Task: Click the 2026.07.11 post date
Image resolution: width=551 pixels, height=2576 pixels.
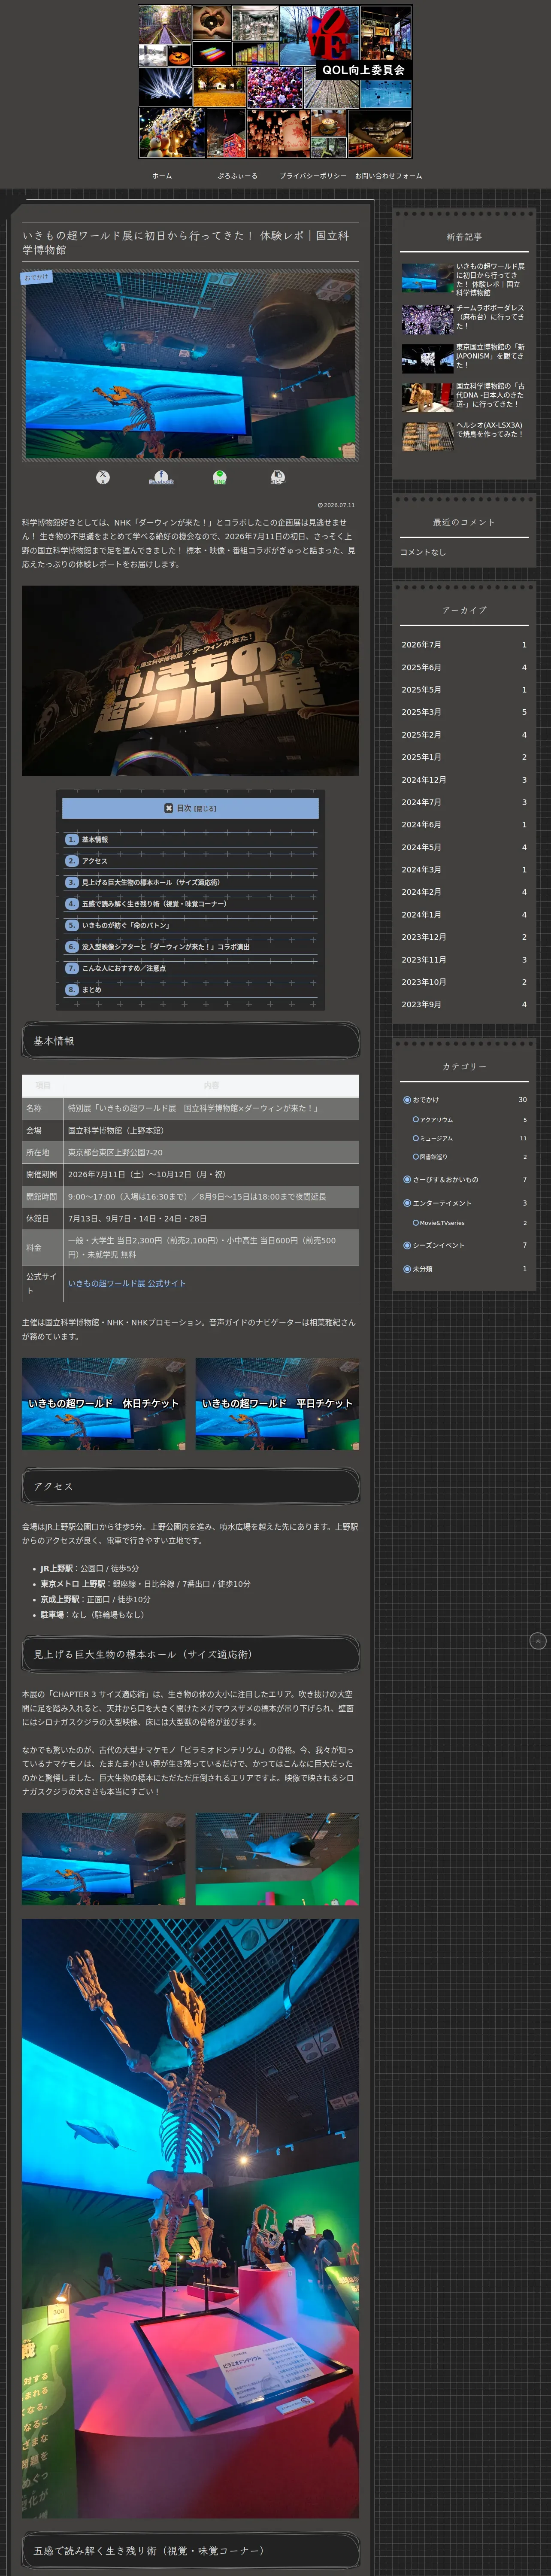Action: (337, 505)
